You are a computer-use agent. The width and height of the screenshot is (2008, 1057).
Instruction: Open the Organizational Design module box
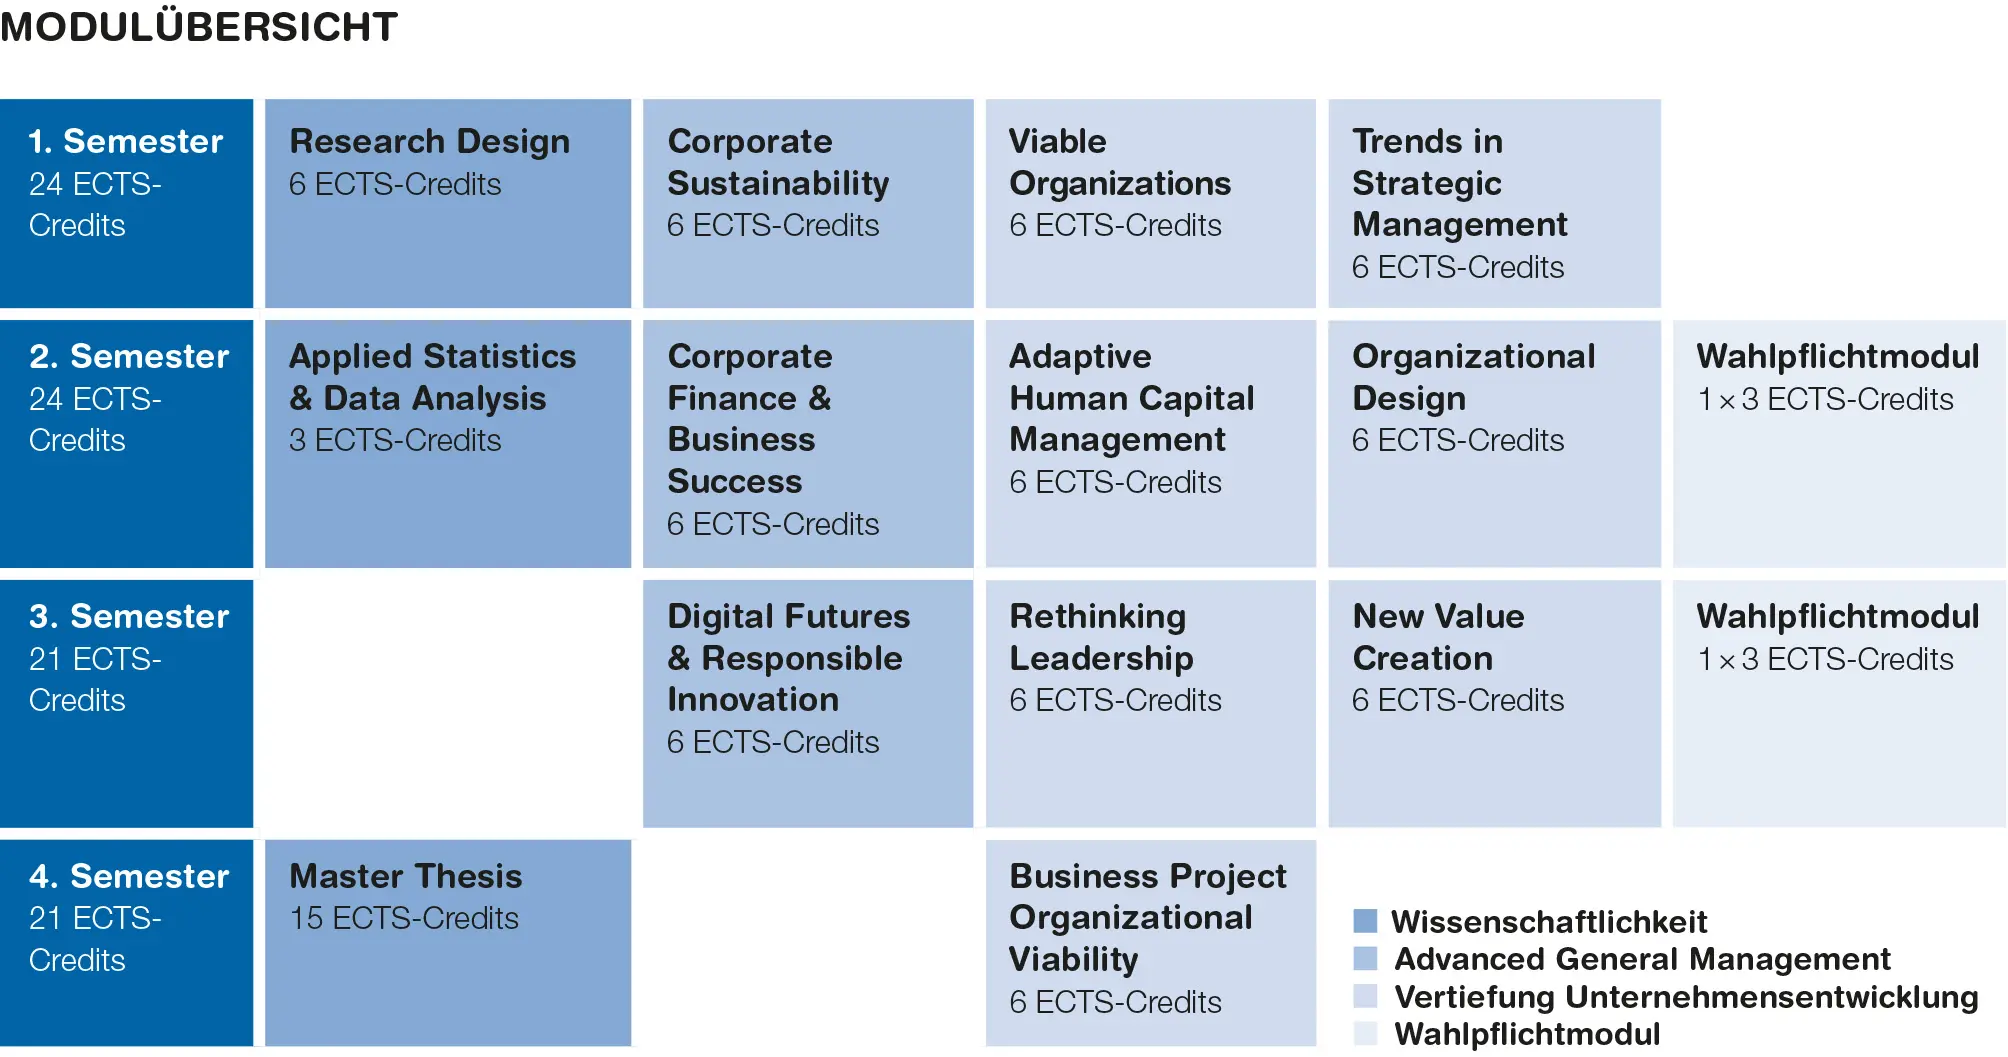coord(1494,444)
